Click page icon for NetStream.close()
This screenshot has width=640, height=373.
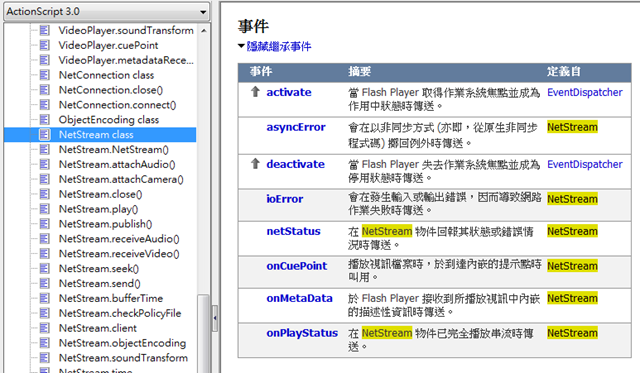point(44,194)
